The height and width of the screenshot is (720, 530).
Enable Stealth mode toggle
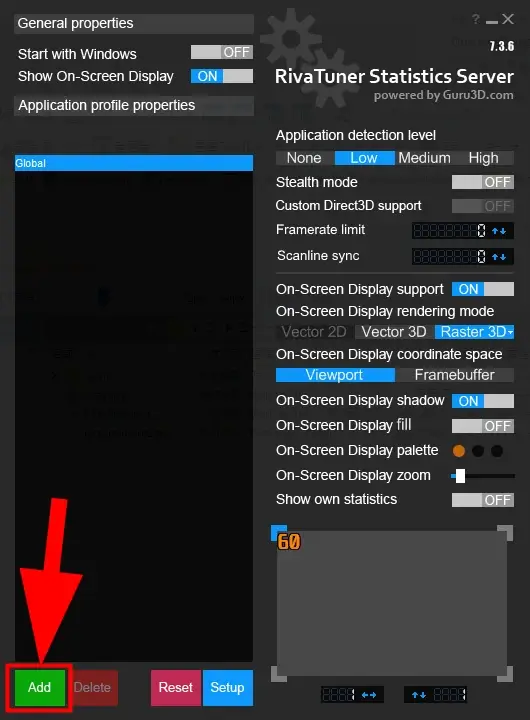tap(483, 182)
